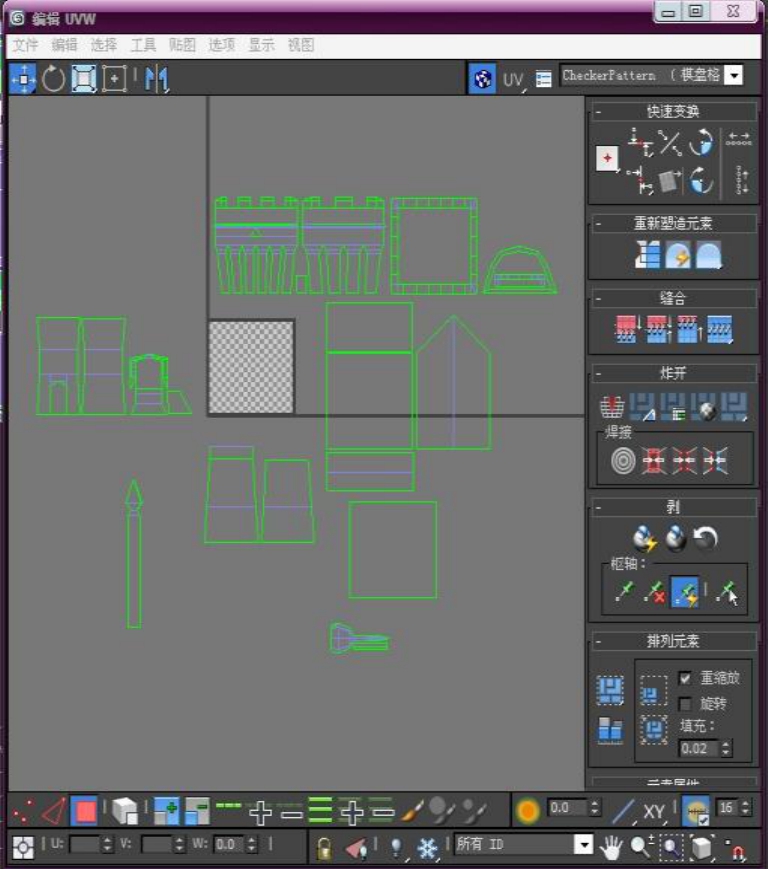Viewport: 769px width, 869px height.
Task: Click Stitch Custom blue icon
Action: tap(720, 329)
